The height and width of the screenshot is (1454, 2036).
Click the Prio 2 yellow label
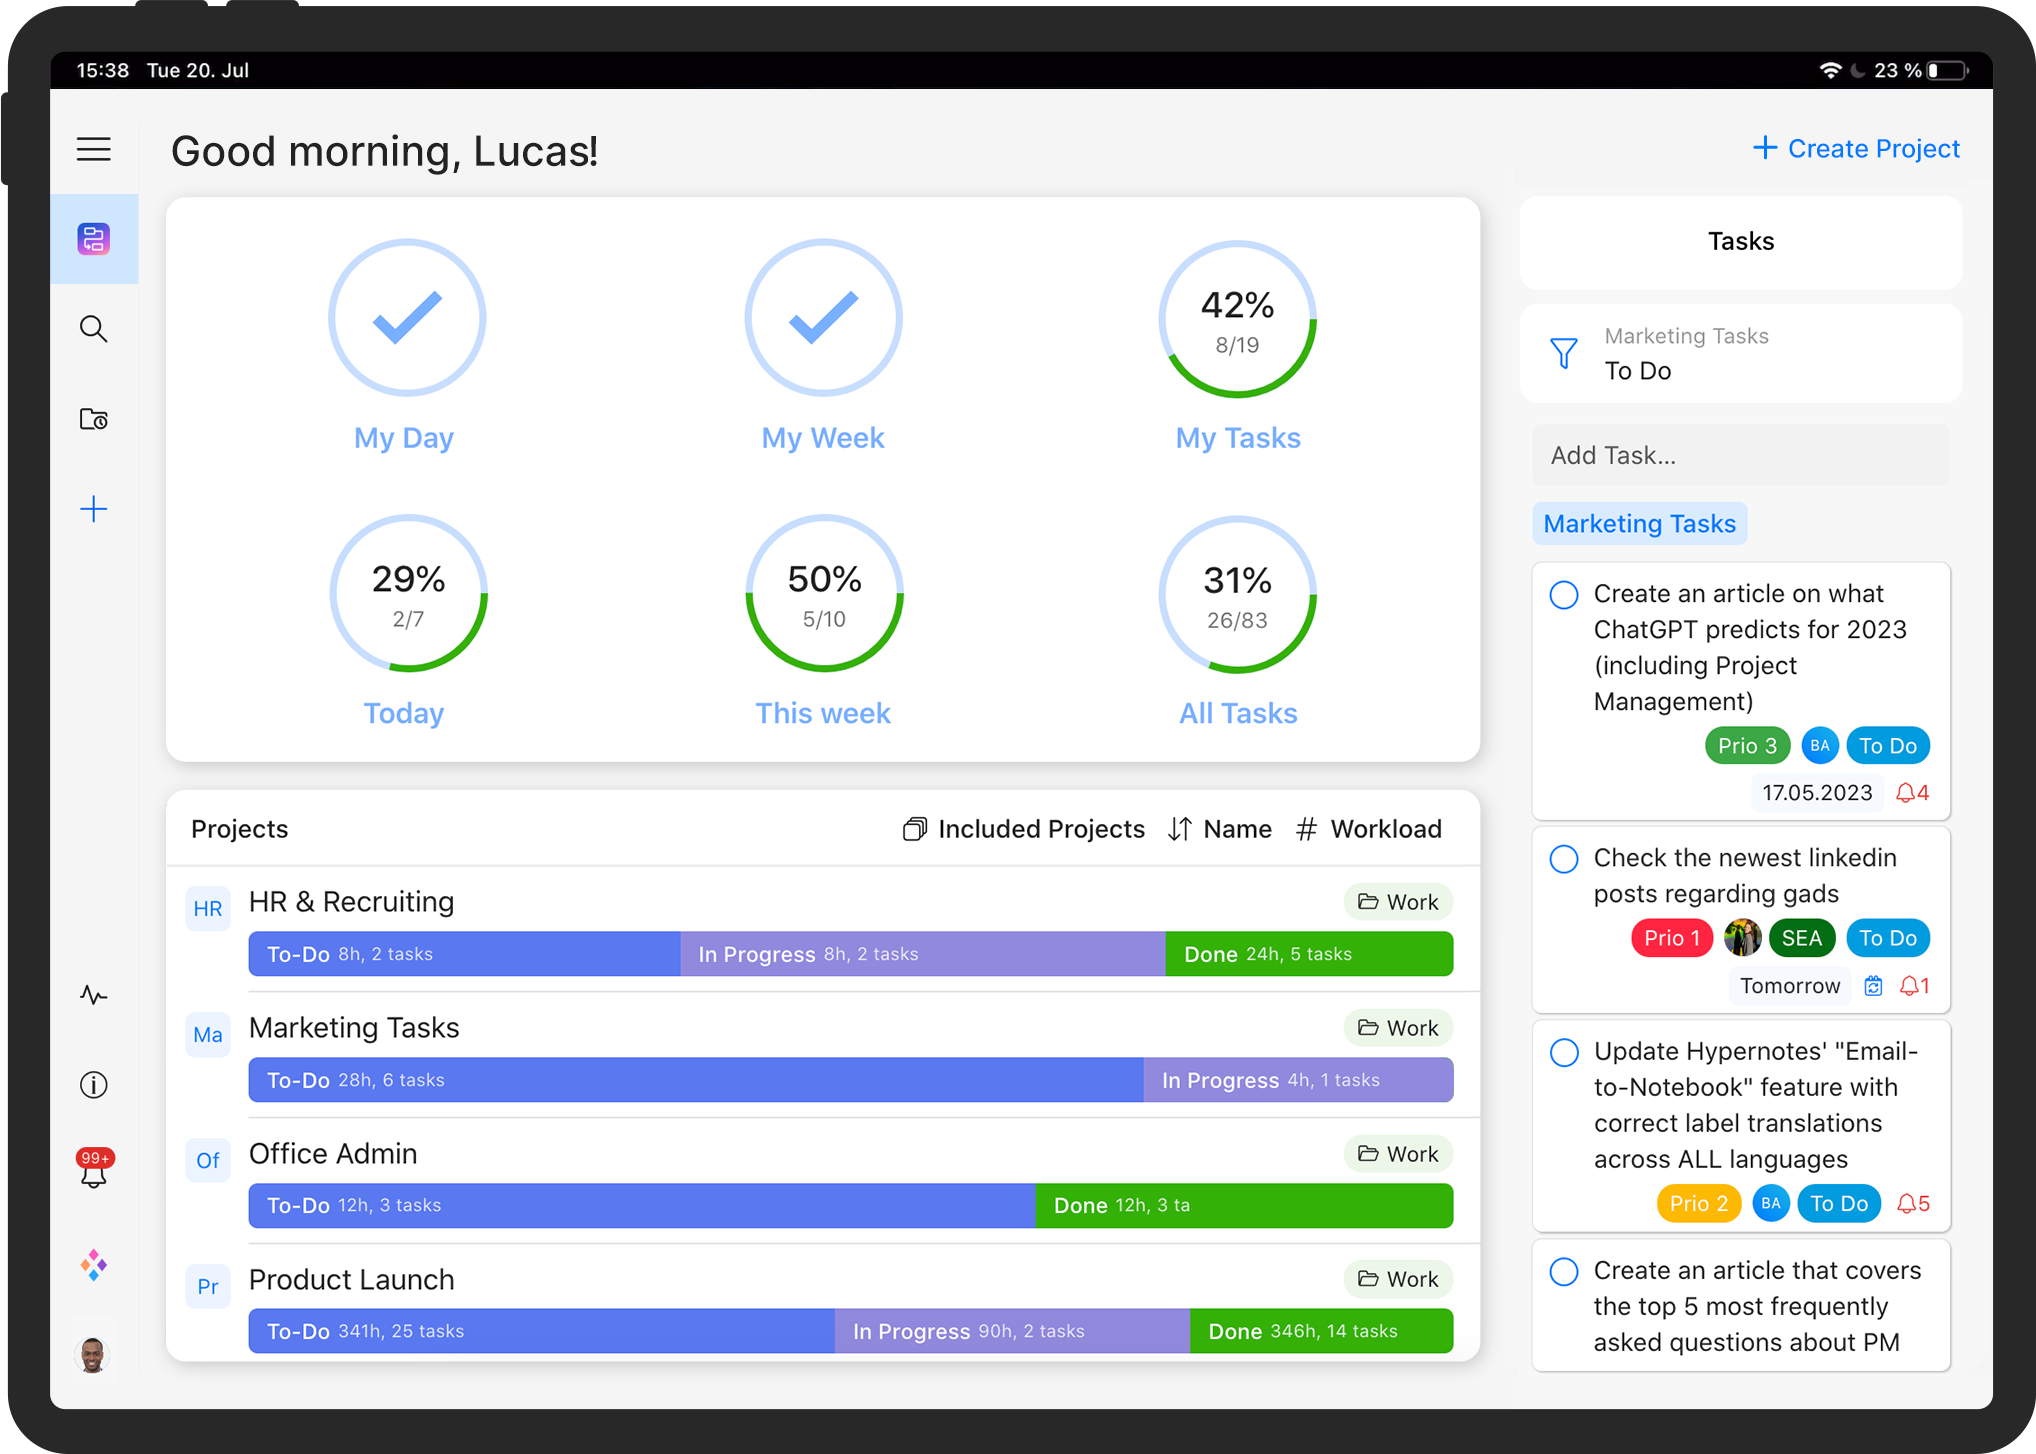(1699, 1204)
